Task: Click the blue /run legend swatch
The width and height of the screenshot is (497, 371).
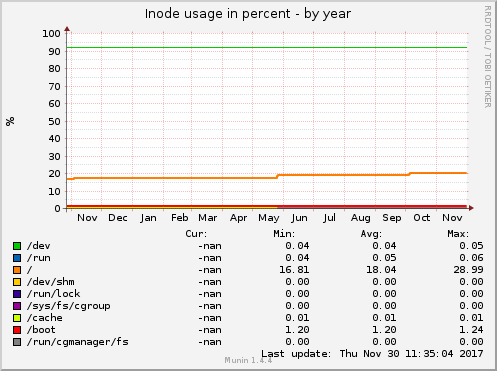Action: (x=17, y=258)
